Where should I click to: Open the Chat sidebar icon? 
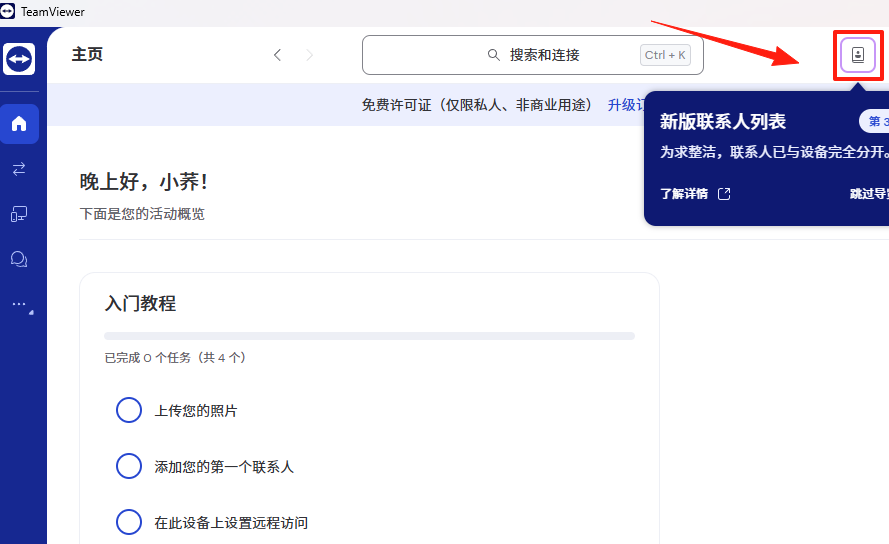click(19, 259)
